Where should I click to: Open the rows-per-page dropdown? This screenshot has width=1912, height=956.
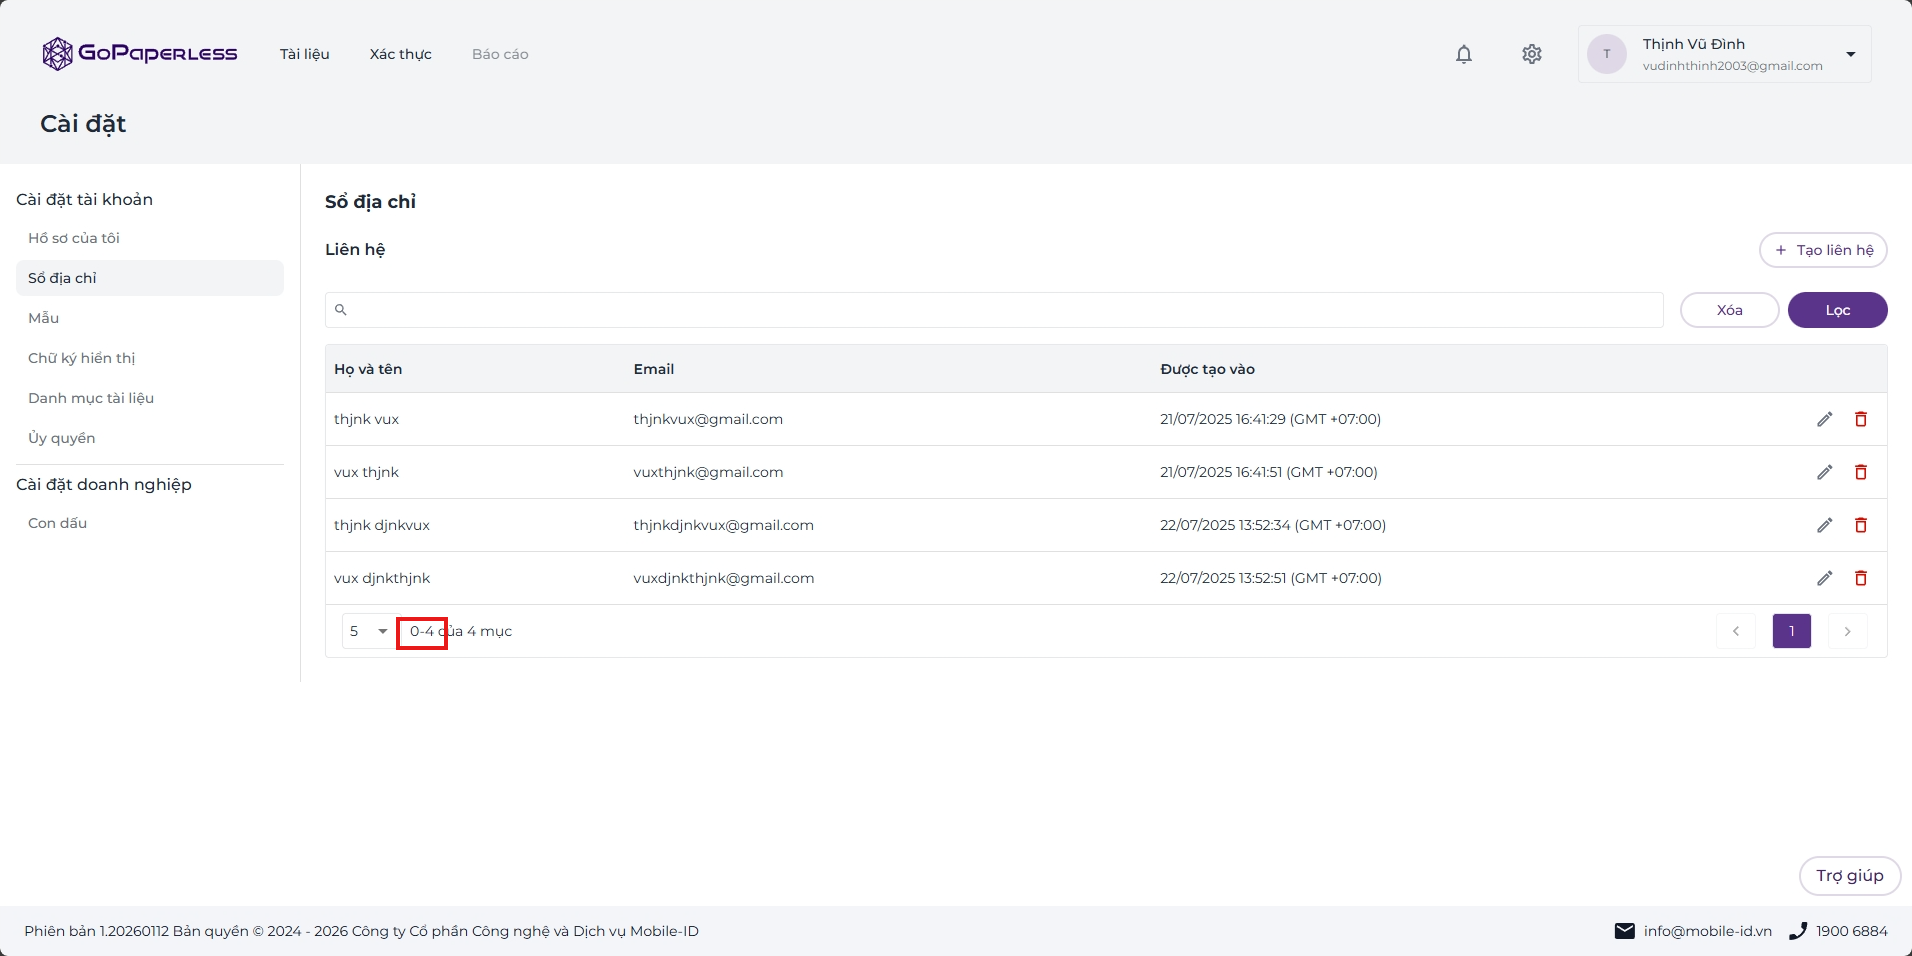(370, 631)
